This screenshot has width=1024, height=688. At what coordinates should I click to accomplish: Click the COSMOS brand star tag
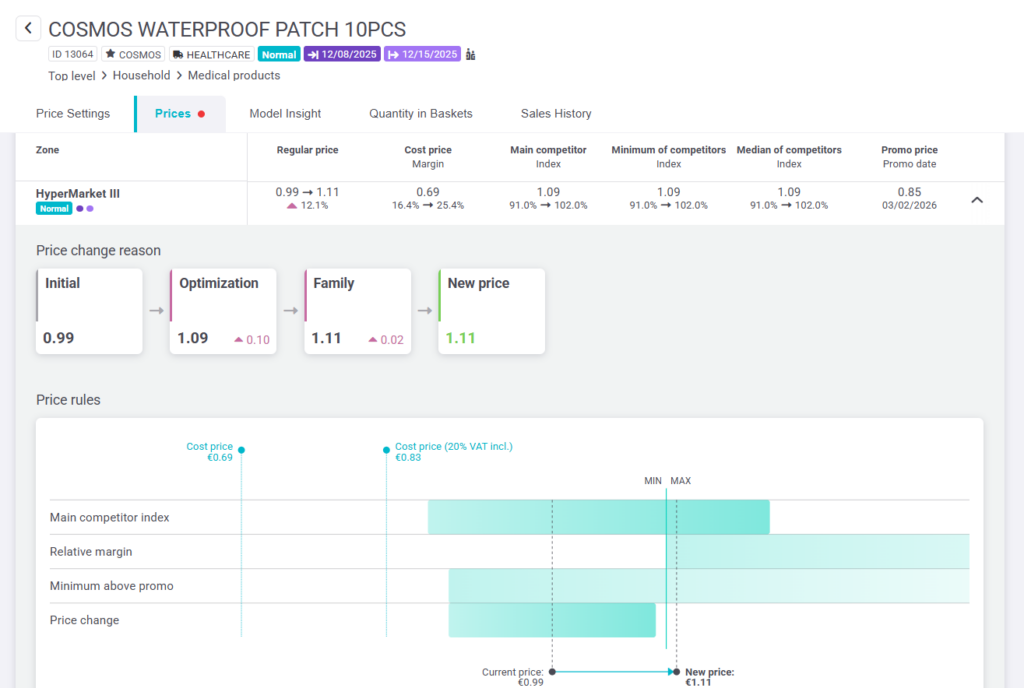(133, 54)
